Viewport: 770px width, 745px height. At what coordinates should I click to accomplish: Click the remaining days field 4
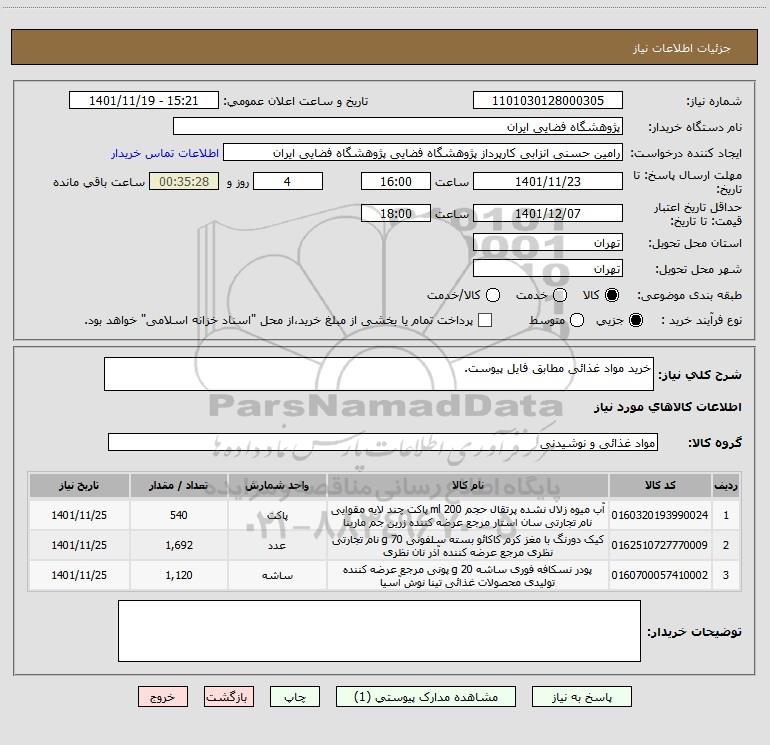[x=288, y=181]
